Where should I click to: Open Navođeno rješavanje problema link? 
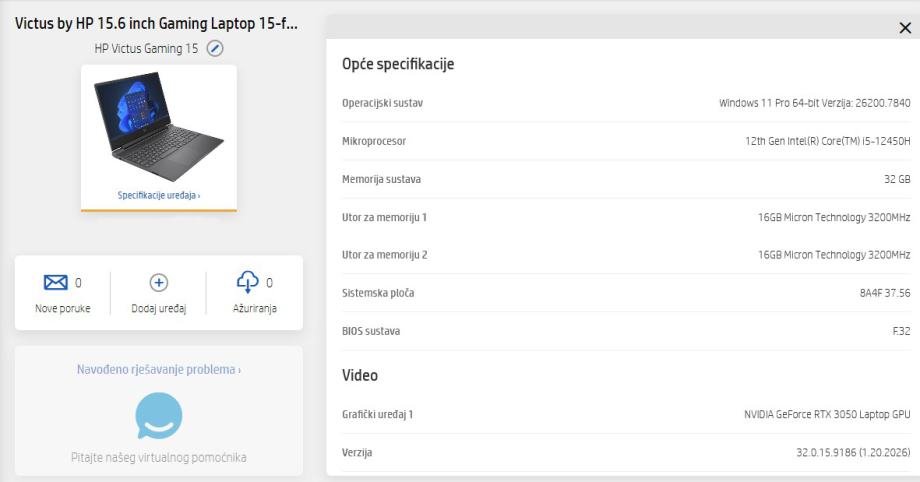click(158, 369)
